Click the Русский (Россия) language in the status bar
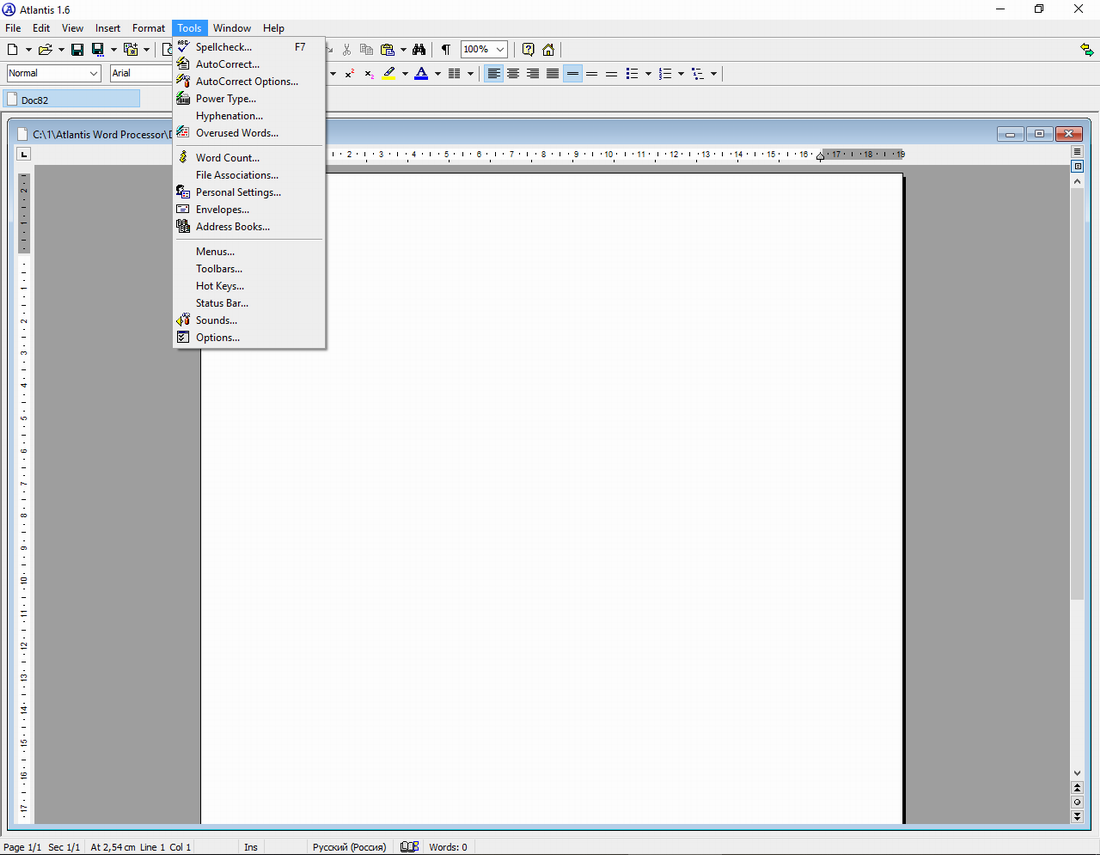Screen dimensions: 1100x855 pyautogui.click(x=349, y=847)
